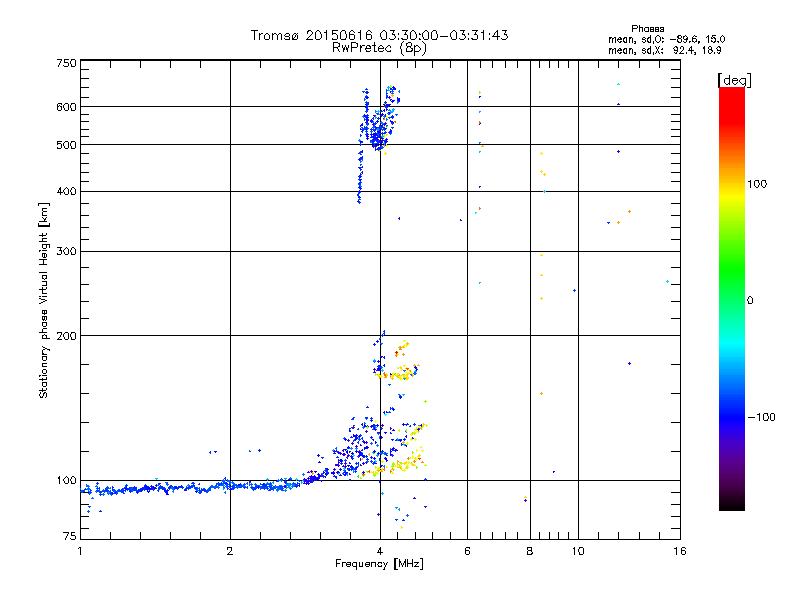Screen dimensions: 800x600
Task: Click the 'Frequency [MHz]' x-axis label
Action: click(x=379, y=564)
